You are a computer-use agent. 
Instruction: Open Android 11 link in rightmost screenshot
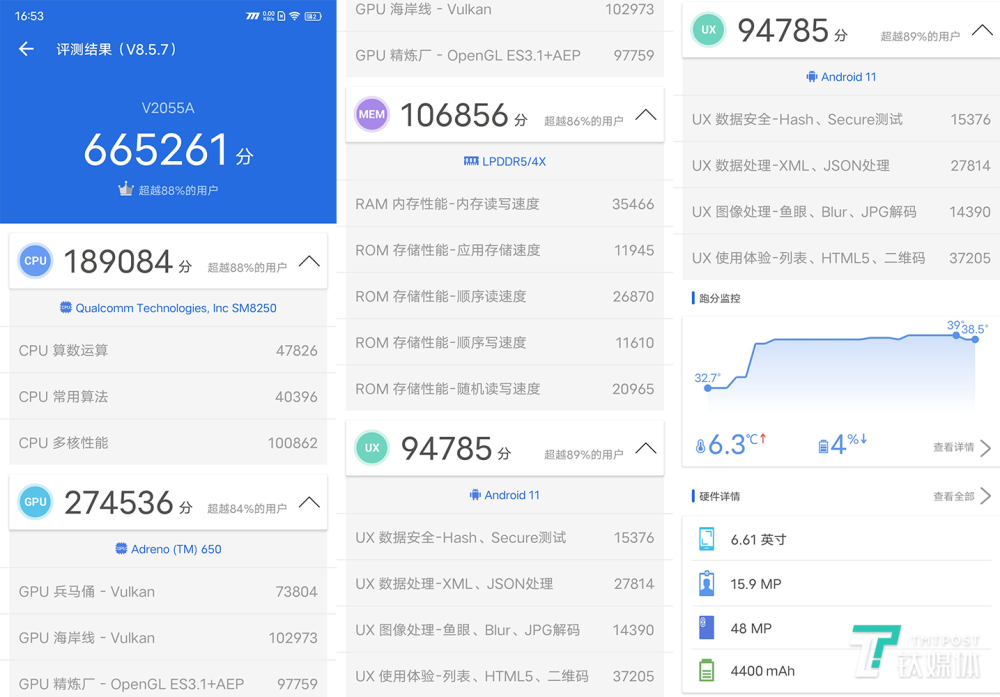[x=842, y=77]
